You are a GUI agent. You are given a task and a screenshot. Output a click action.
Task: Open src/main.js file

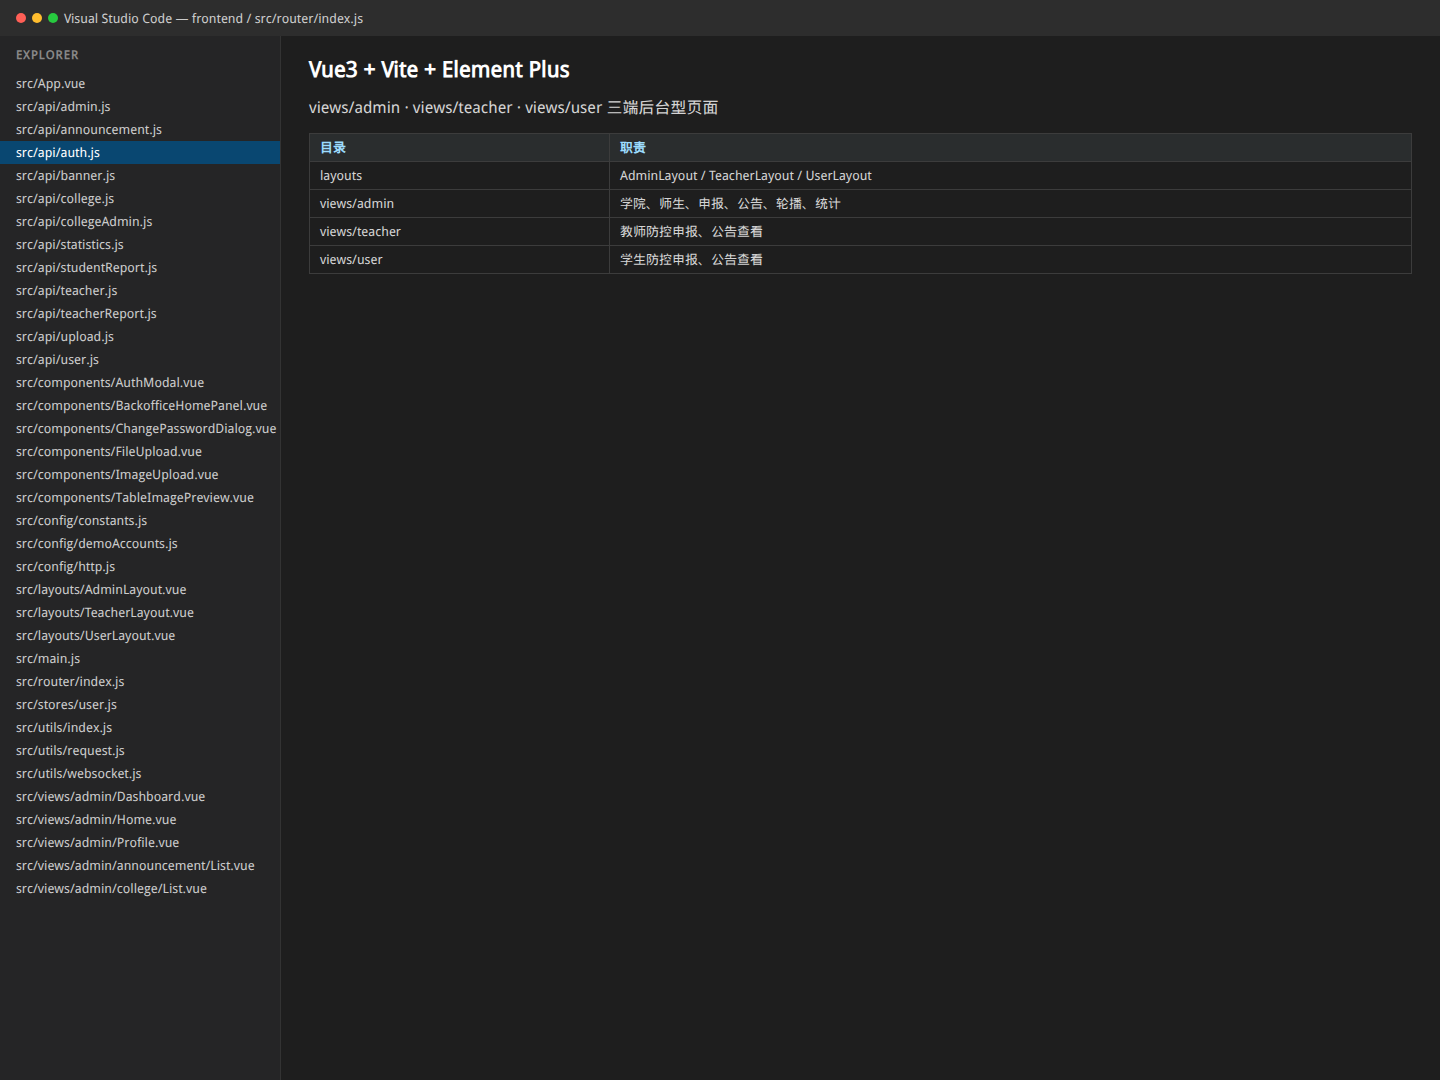(140, 659)
